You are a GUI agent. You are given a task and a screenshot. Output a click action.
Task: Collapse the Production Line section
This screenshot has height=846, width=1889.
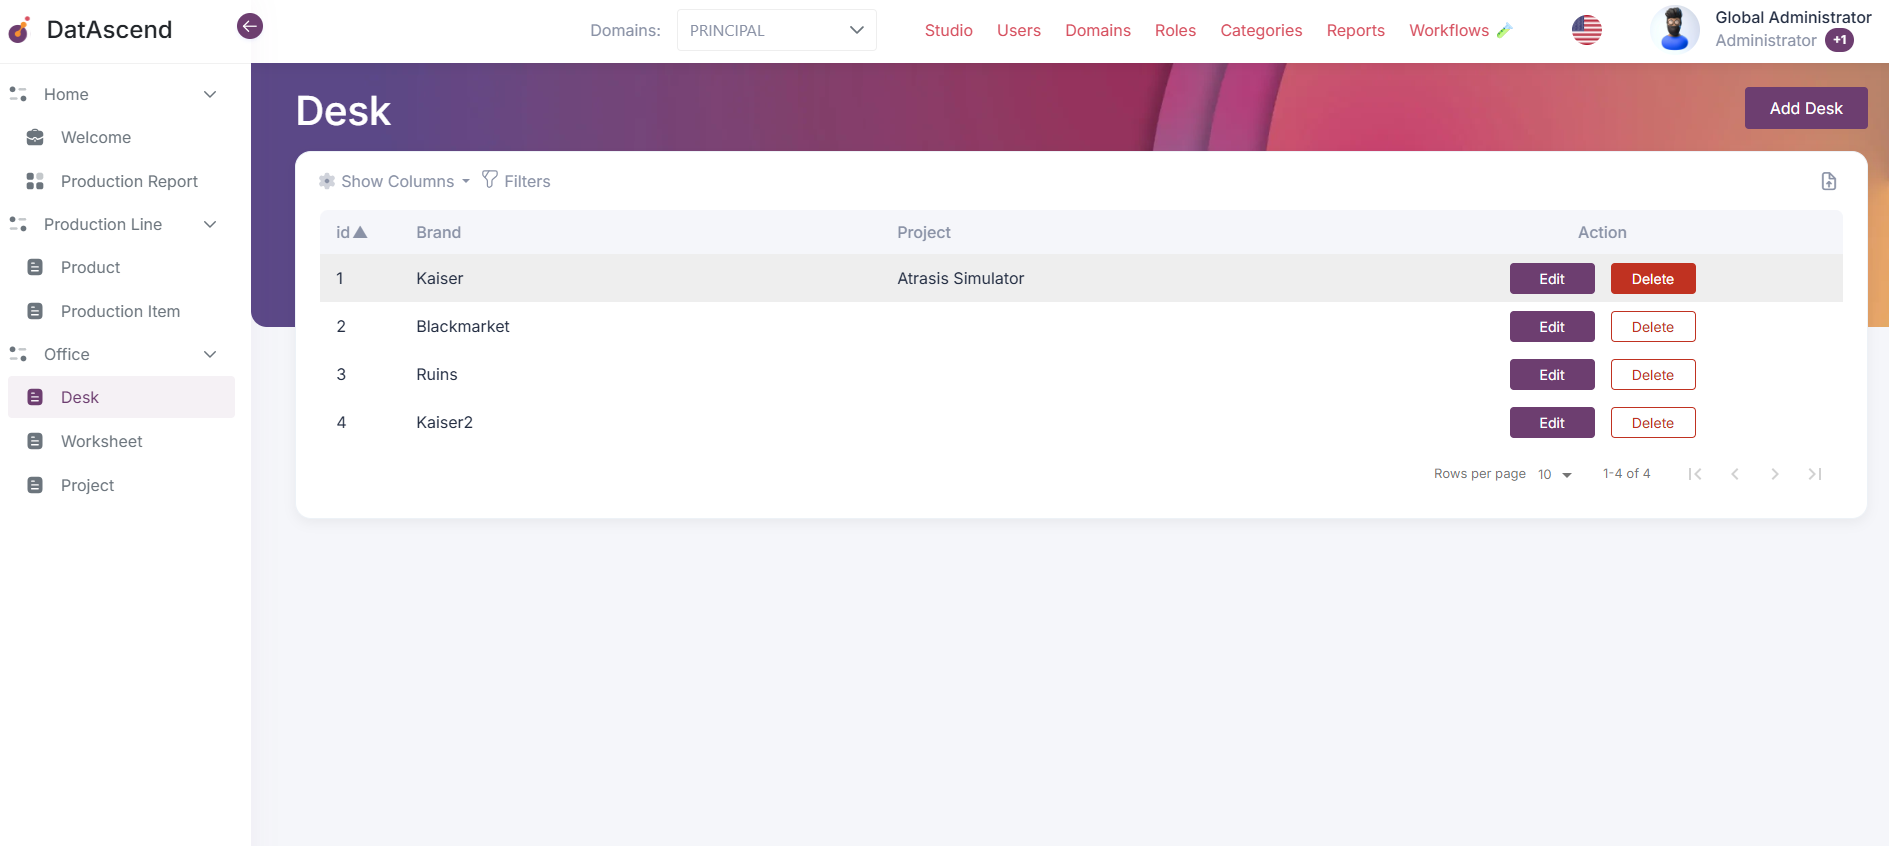[x=210, y=224]
